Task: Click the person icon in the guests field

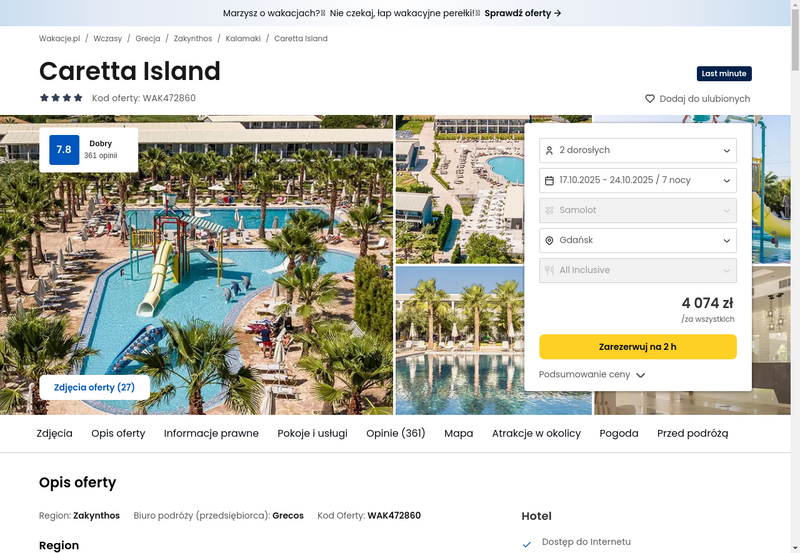Action: [x=549, y=150]
